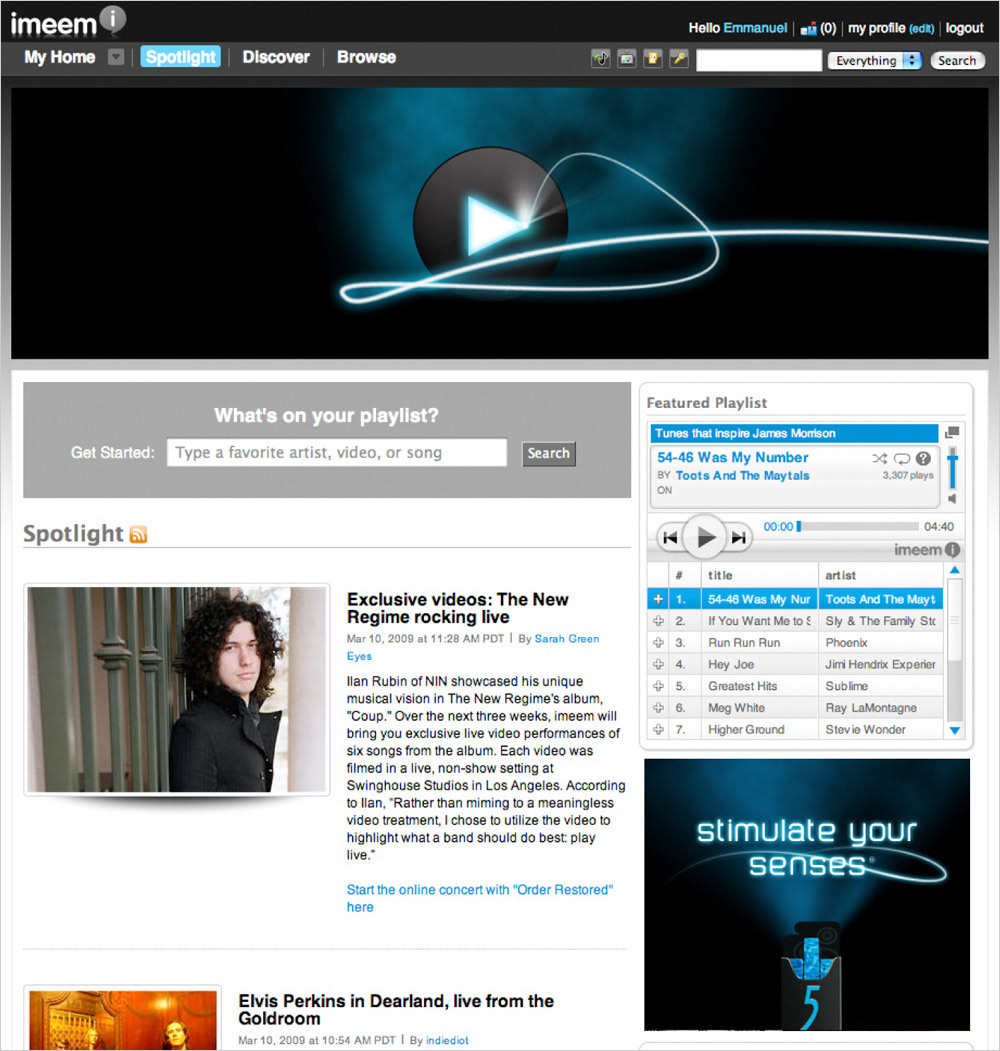Click the microphone icon in the navigation bar
This screenshot has width=1000, height=1051.
click(x=679, y=59)
